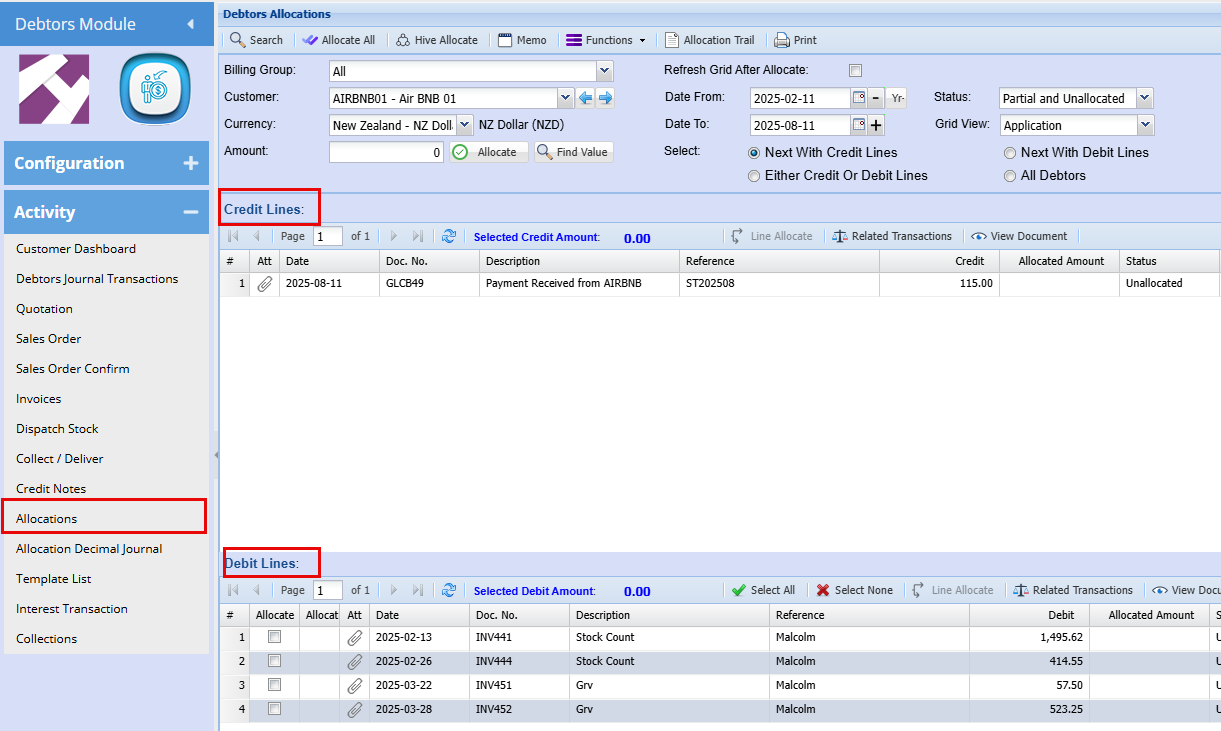Enable Refresh Grid After Allocate checkbox
Screen dimensions: 1221x731
(x=855, y=71)
